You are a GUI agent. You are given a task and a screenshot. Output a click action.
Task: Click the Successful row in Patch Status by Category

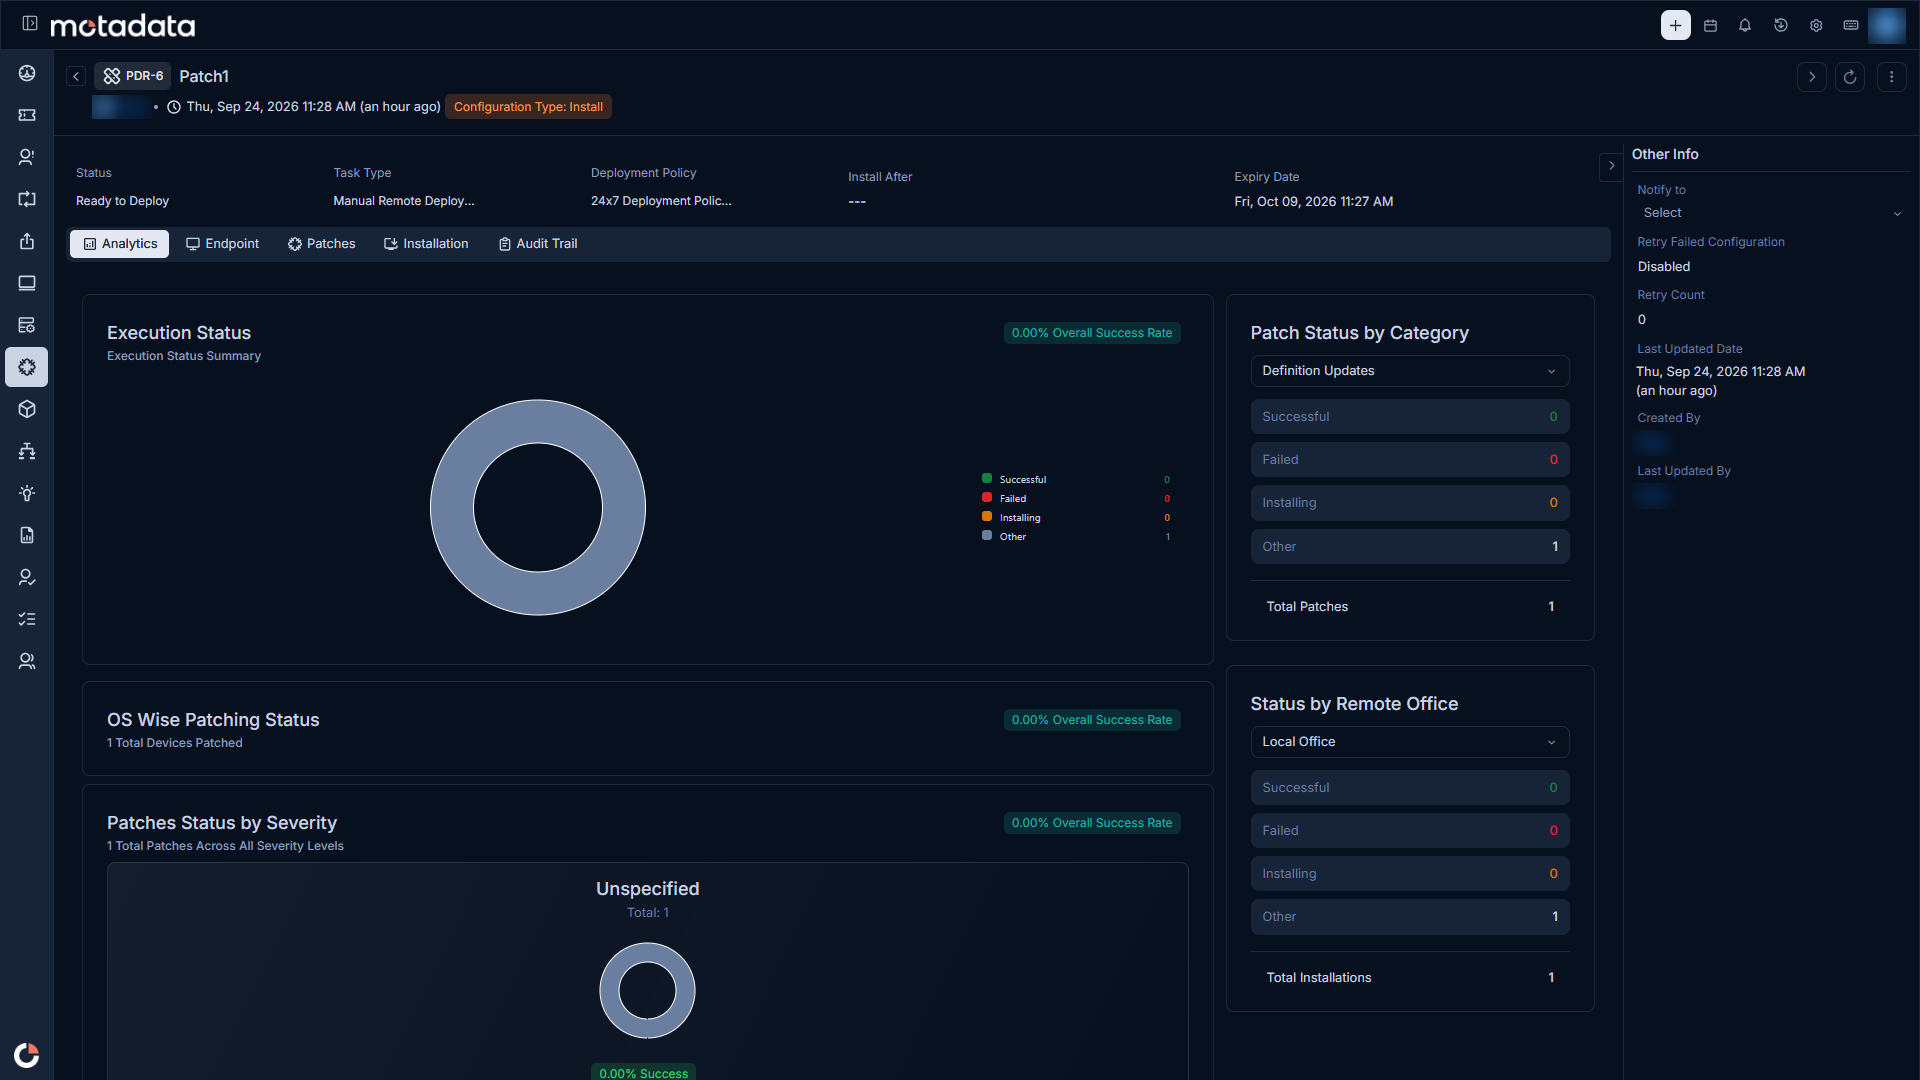pos(1410,417)
